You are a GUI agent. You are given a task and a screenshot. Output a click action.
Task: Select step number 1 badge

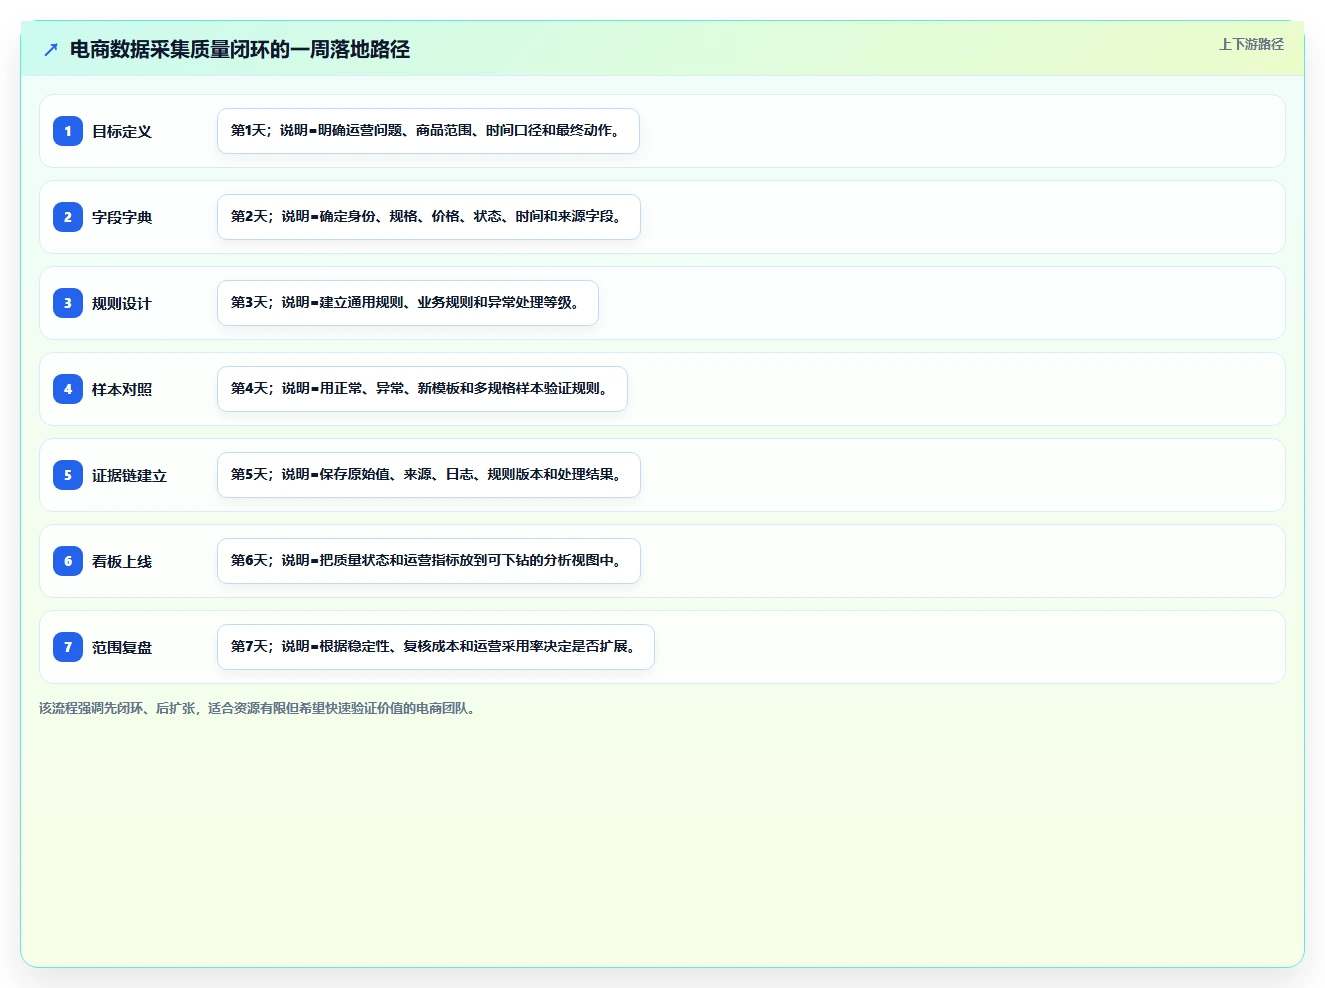click(68, 131)
